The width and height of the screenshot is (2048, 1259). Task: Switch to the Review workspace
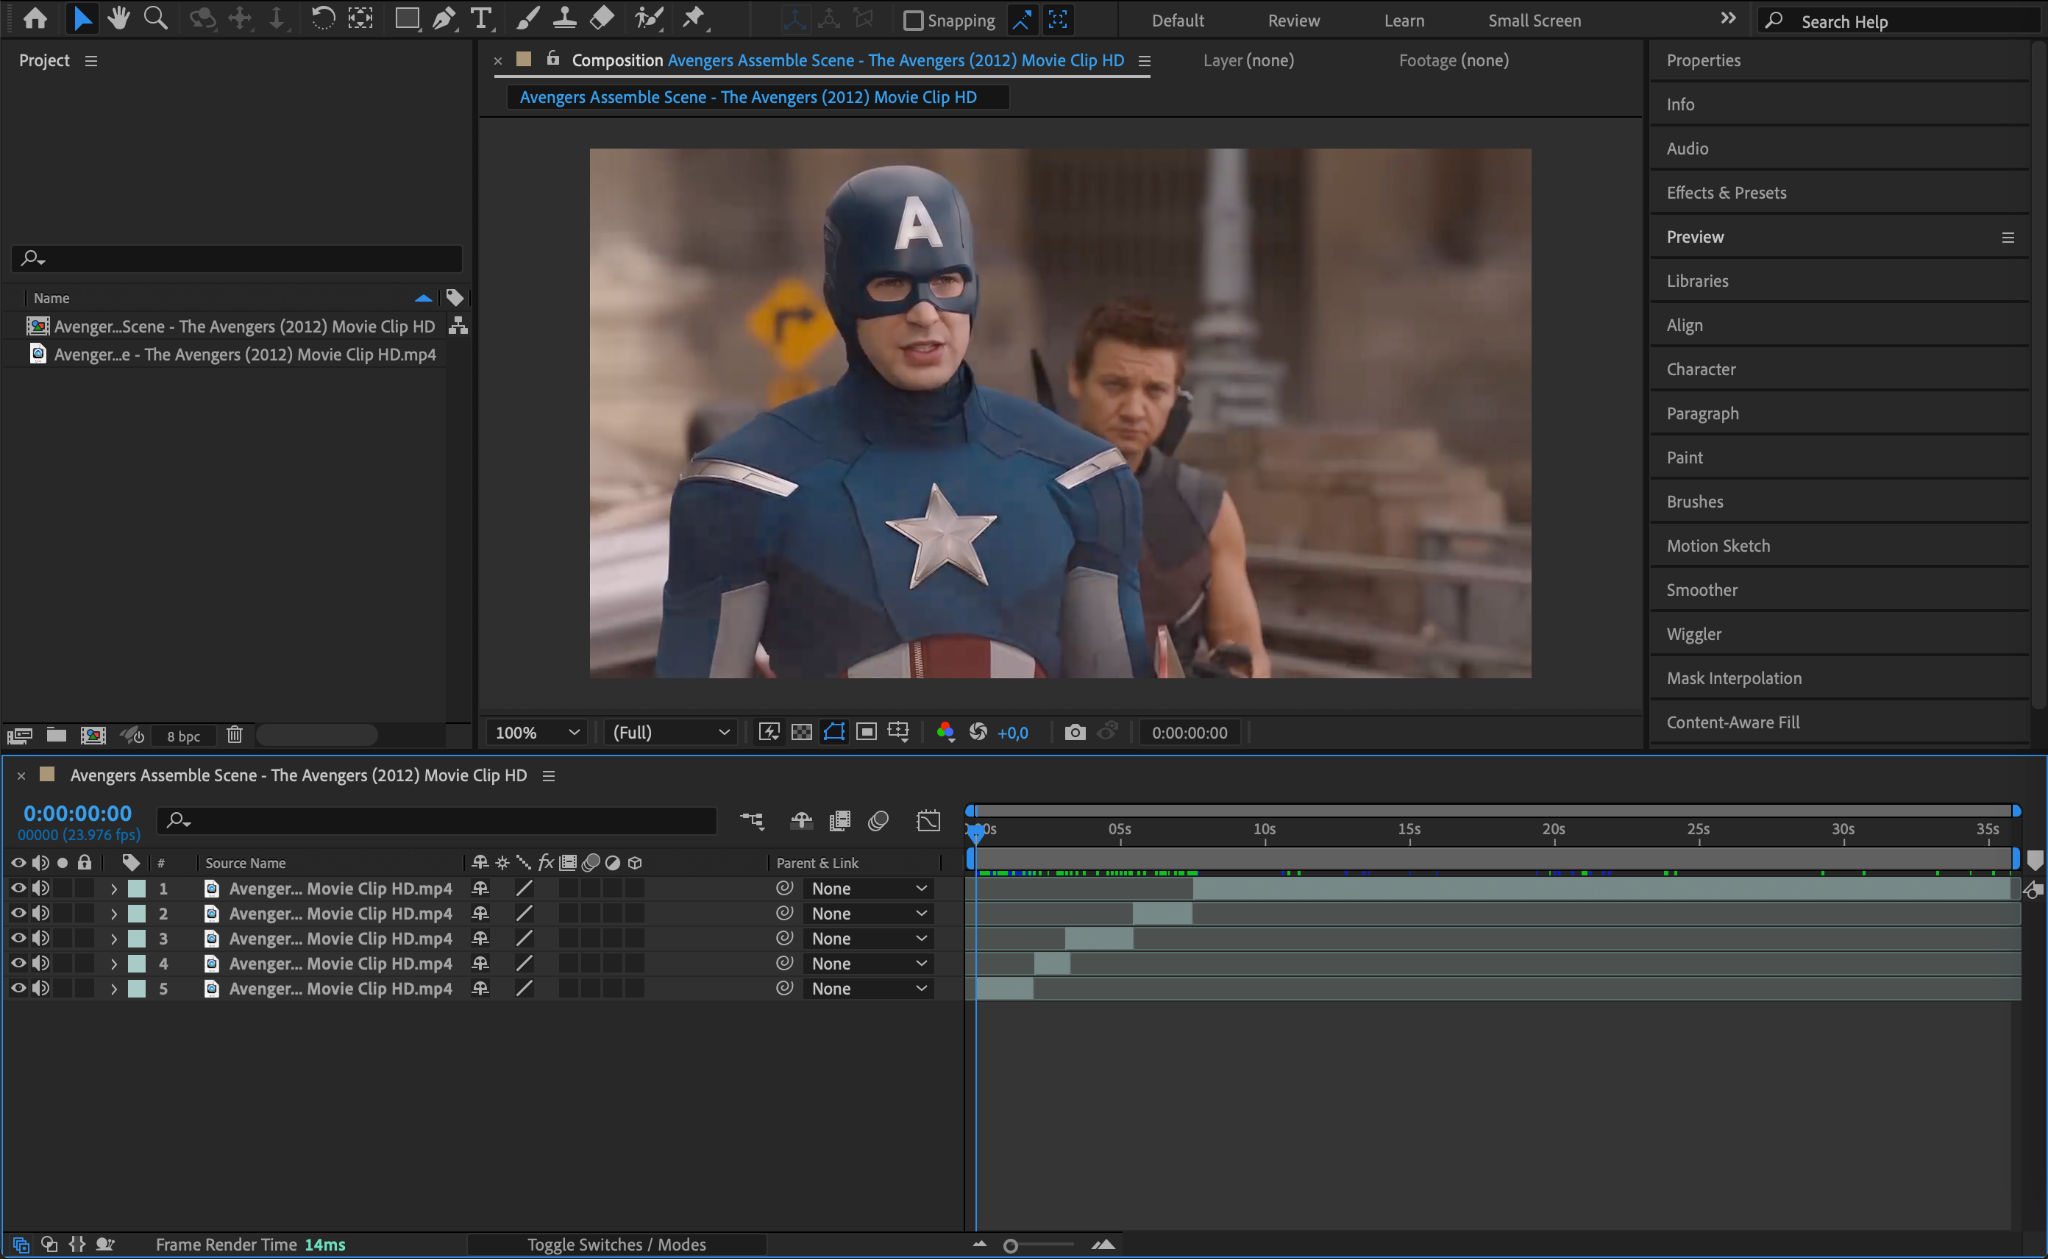click(x=1293, y=20)
